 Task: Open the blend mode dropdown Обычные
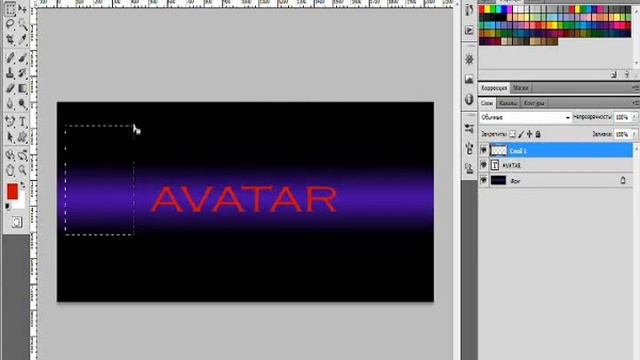(x=525, y=118)
